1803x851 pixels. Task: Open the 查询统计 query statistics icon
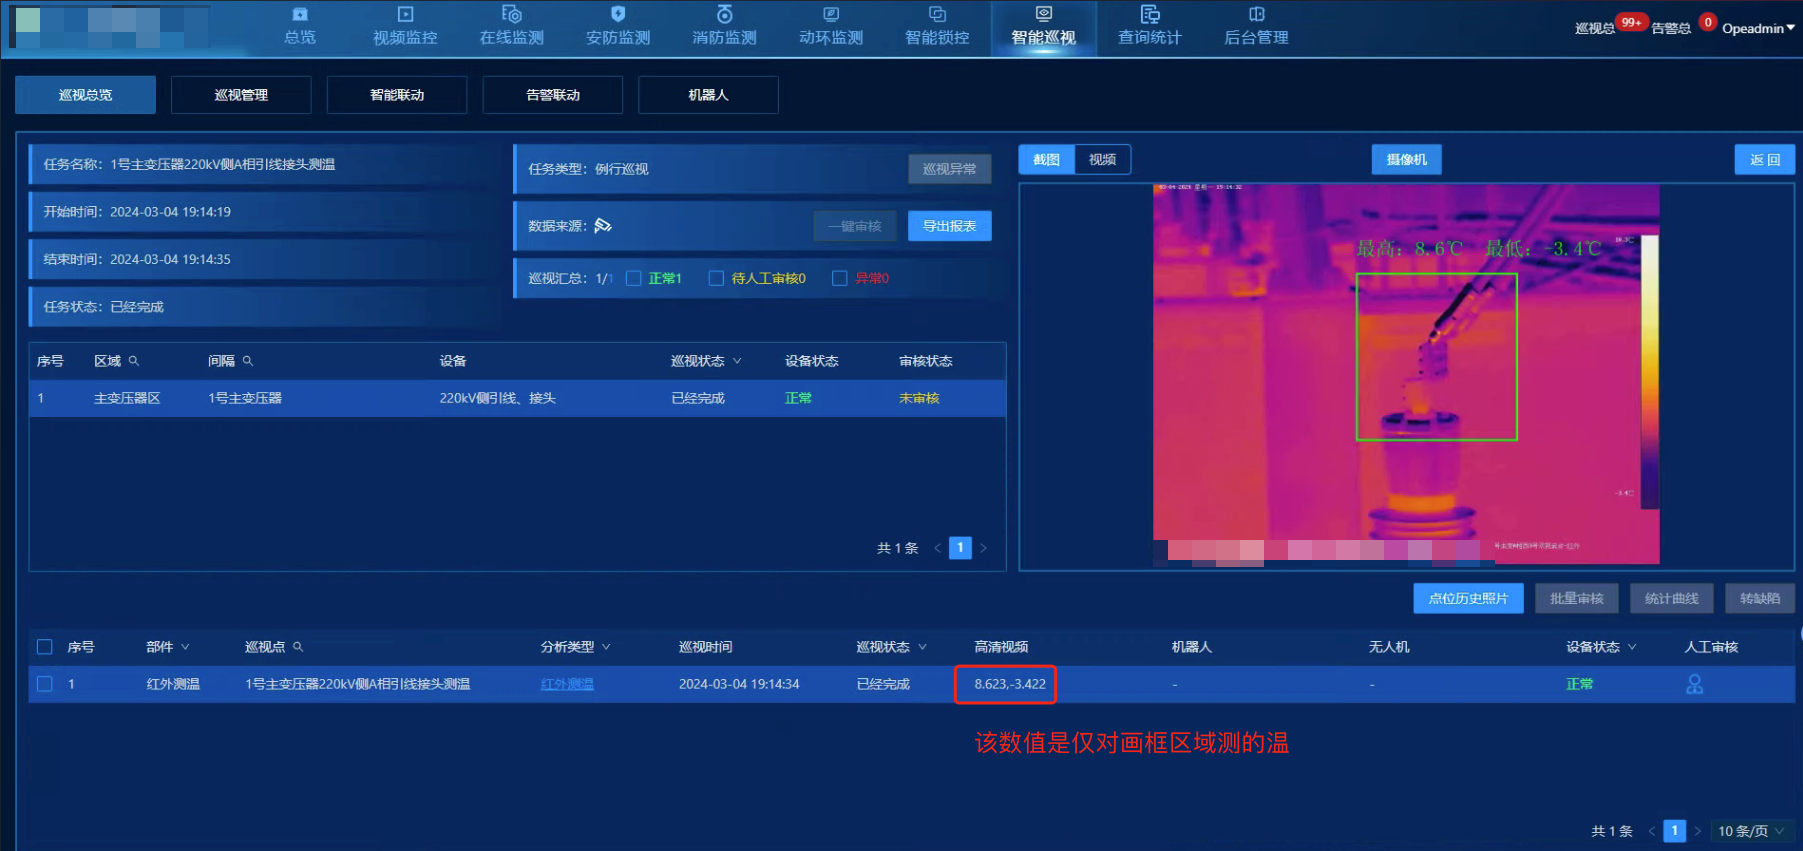click(x=1150, y=15)
